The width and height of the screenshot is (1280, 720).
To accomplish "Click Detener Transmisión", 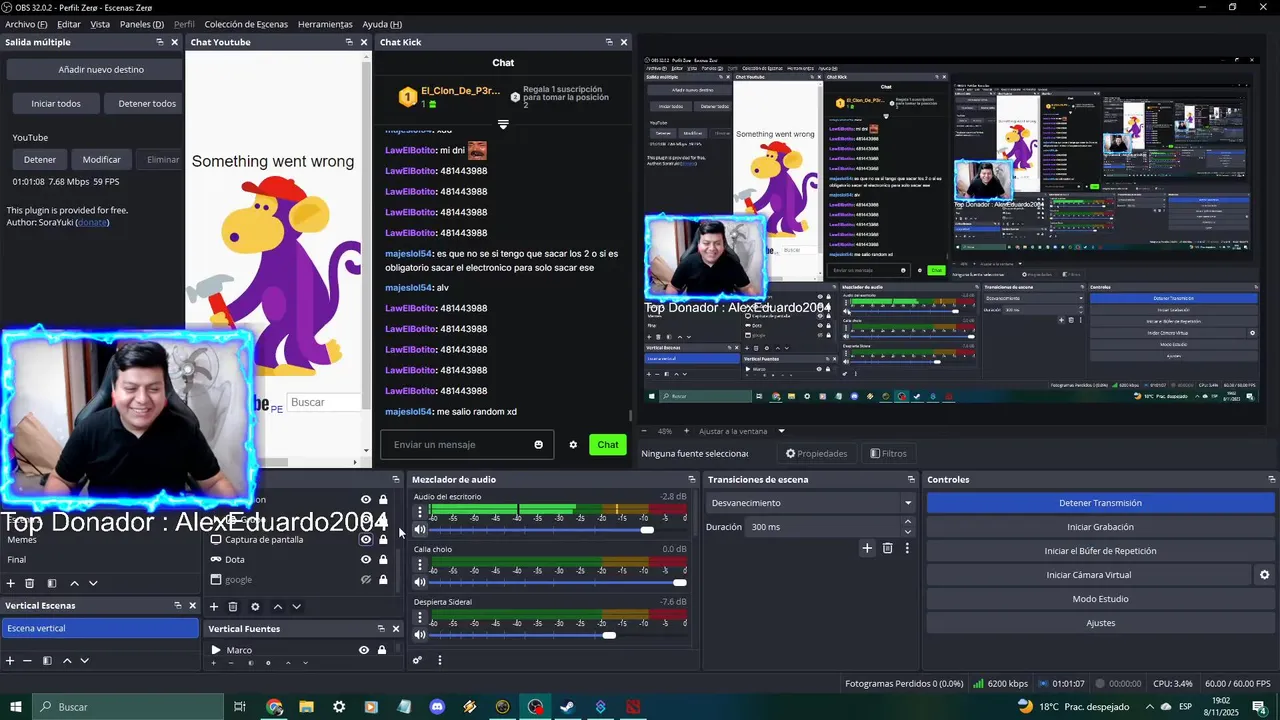I will tap(1100, 503).
